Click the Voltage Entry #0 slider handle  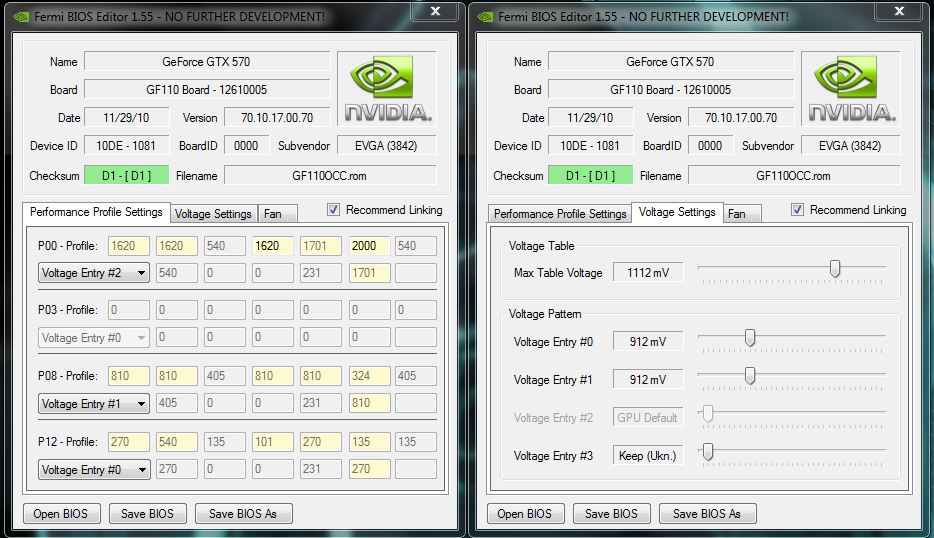tap(750, 338)
